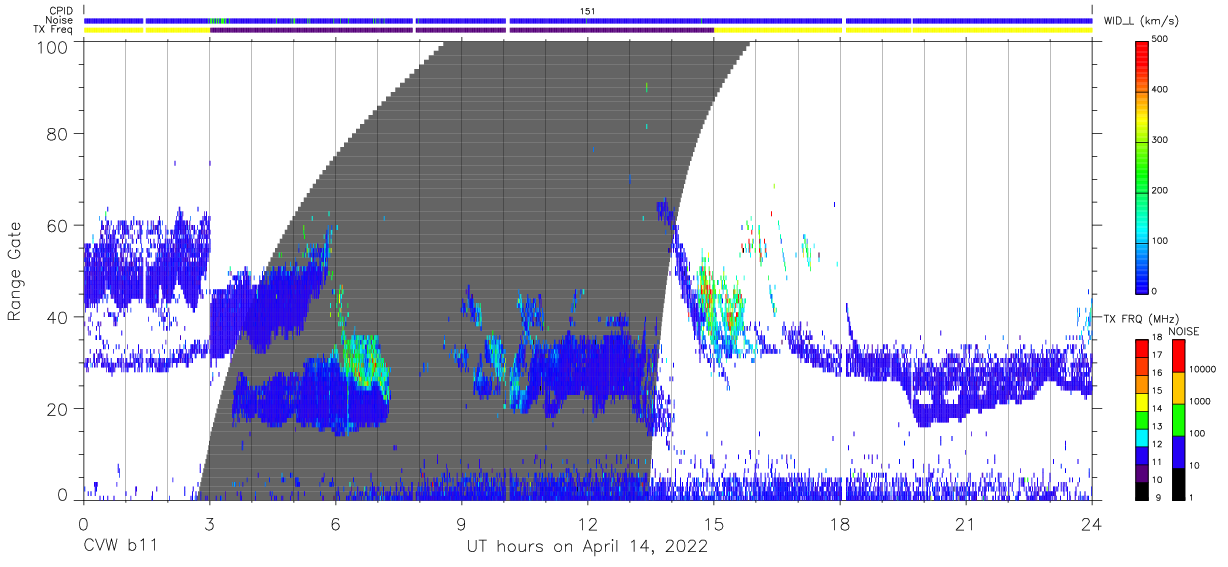Screen dimensions: 1228x567
Task: Click the 200 tick on width color bar
Action: [x=1159, y=190]
